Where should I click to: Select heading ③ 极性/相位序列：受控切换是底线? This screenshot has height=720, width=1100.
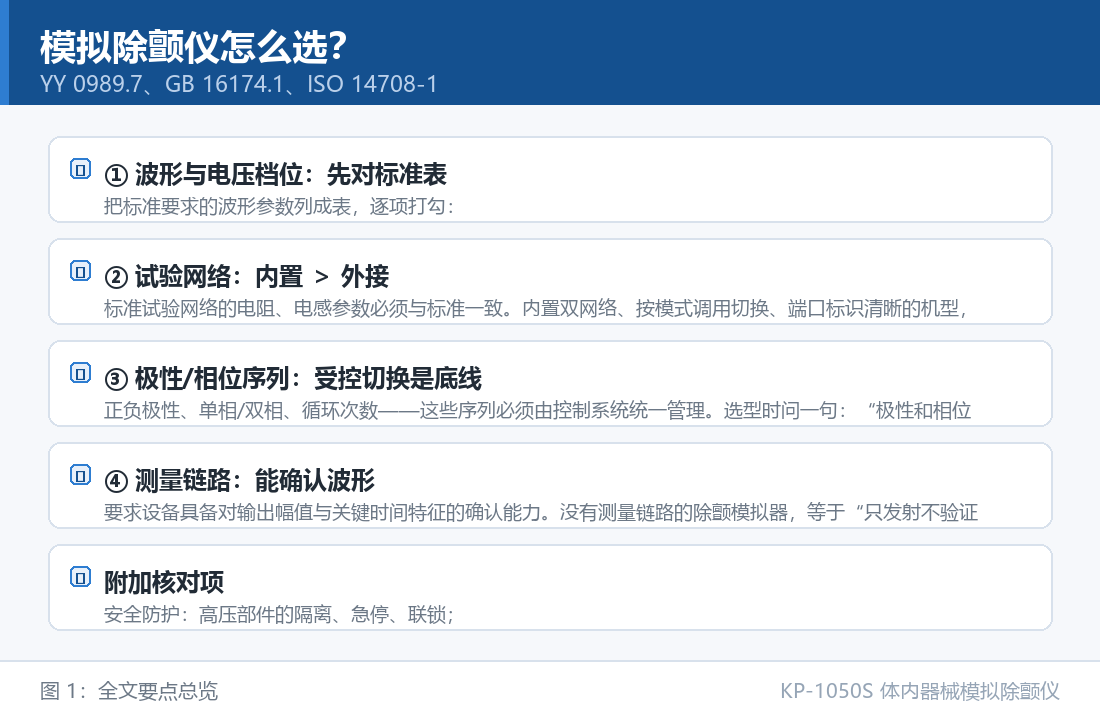pyautogui.click(x=293, y=378)
